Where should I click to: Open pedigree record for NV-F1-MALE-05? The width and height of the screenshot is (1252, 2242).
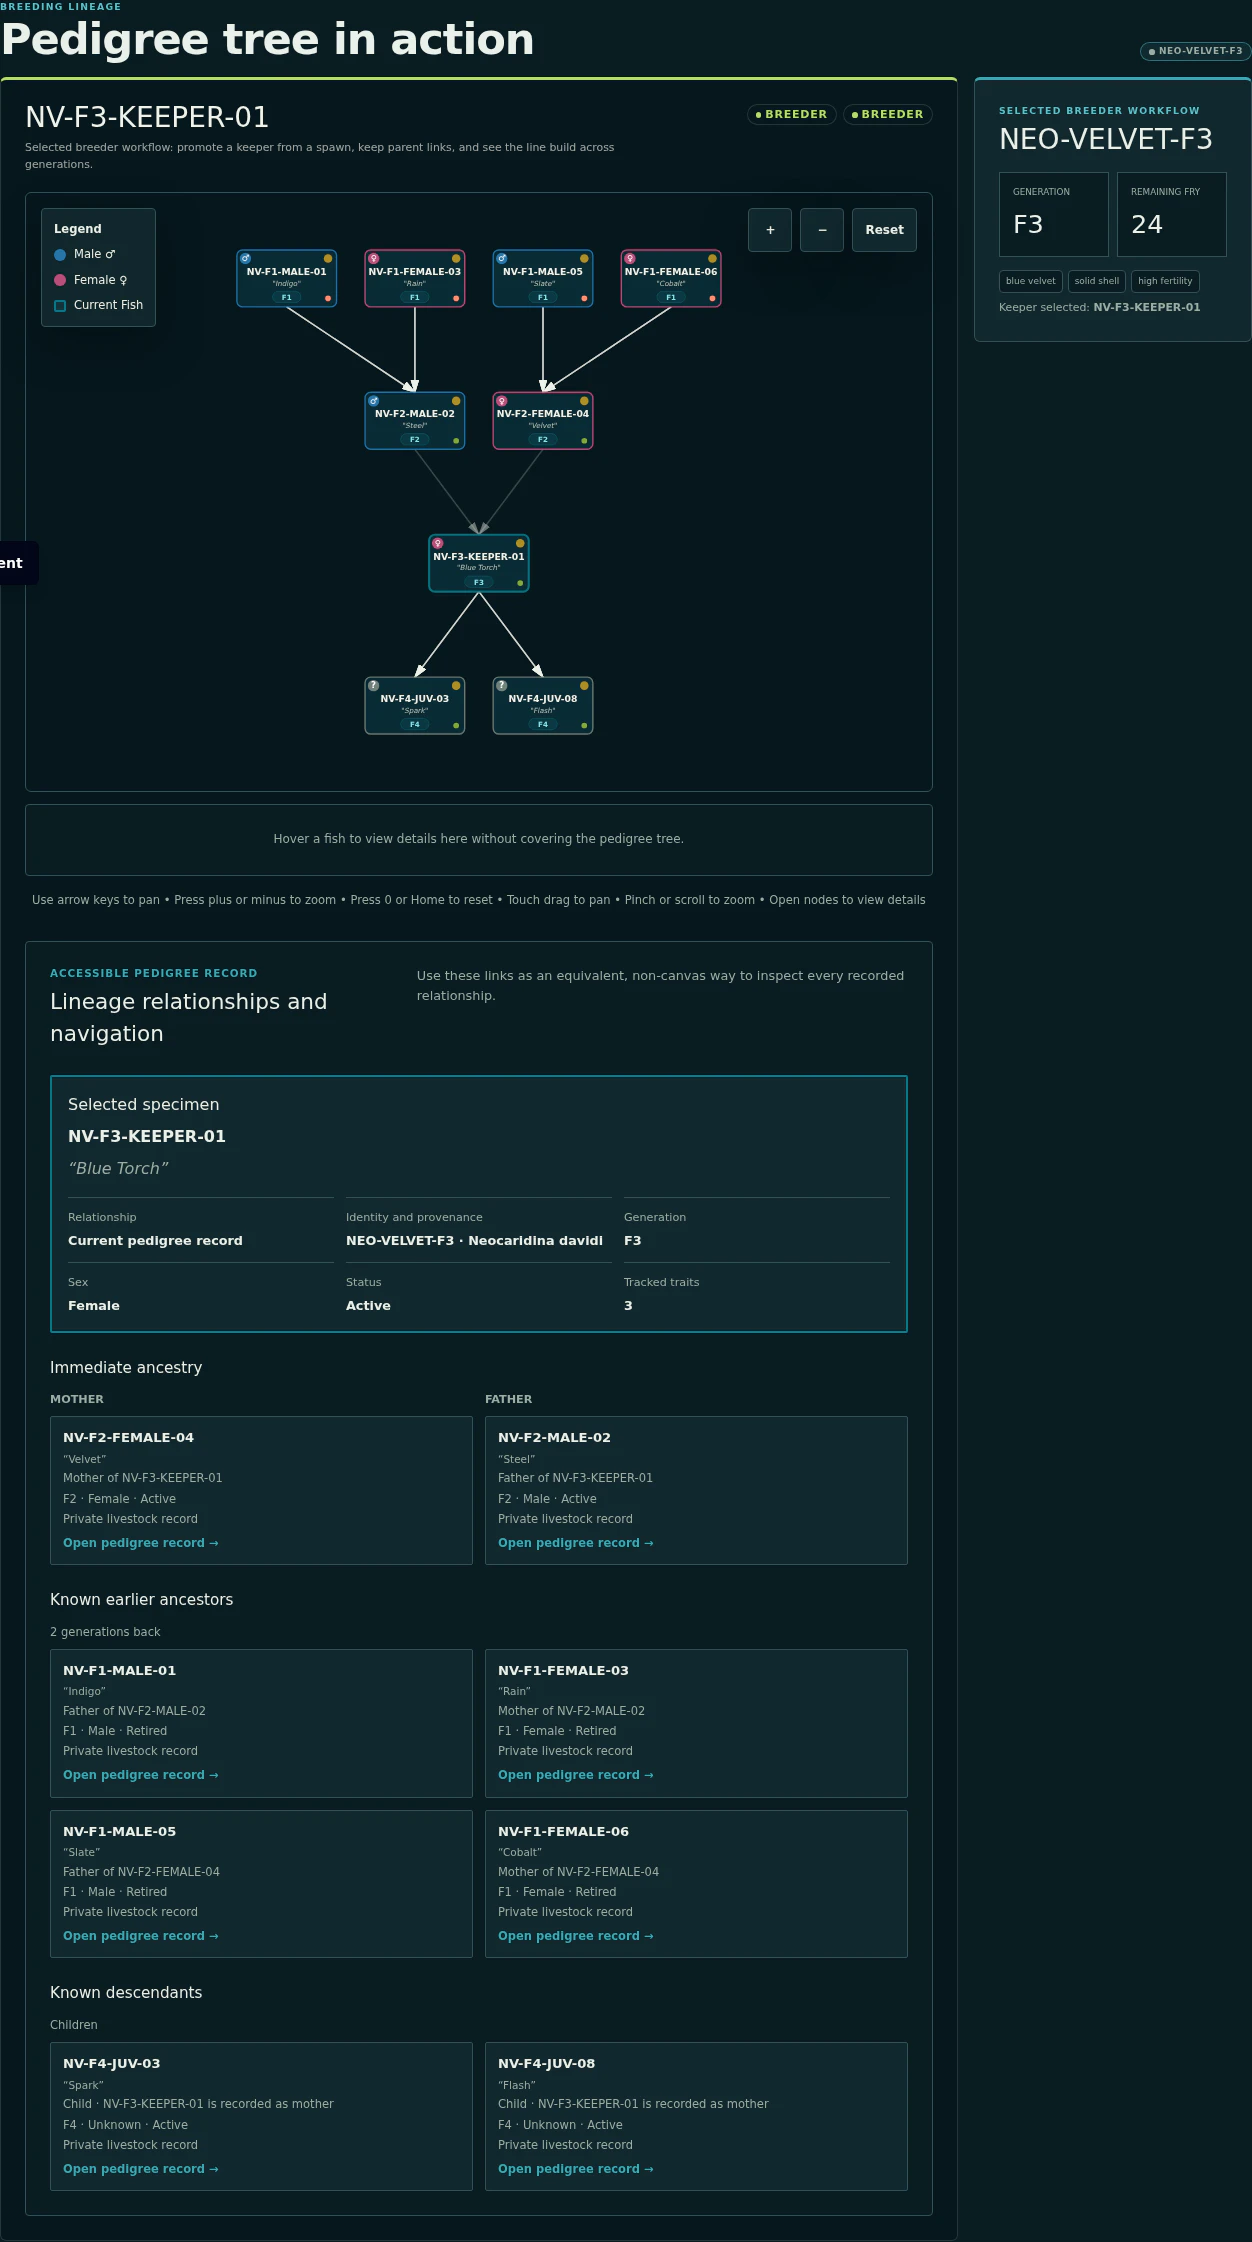point(140,1936)
